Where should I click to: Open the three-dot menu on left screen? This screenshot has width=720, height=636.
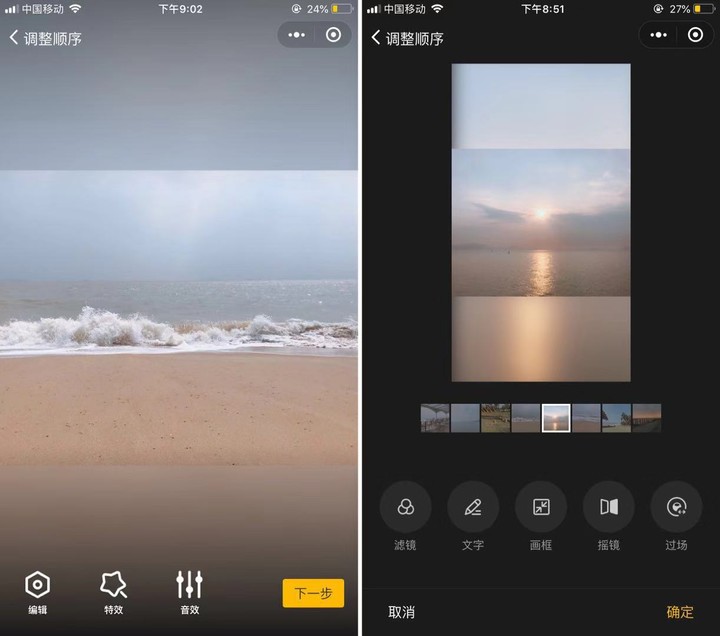point(297,35)
